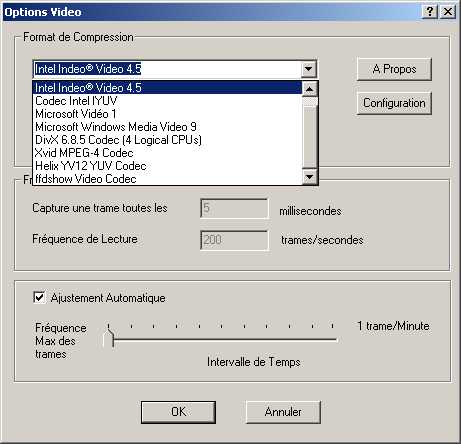
Task: Select Intel Indeo Video 4.5 in list
Action: click(x=168, y=88)
